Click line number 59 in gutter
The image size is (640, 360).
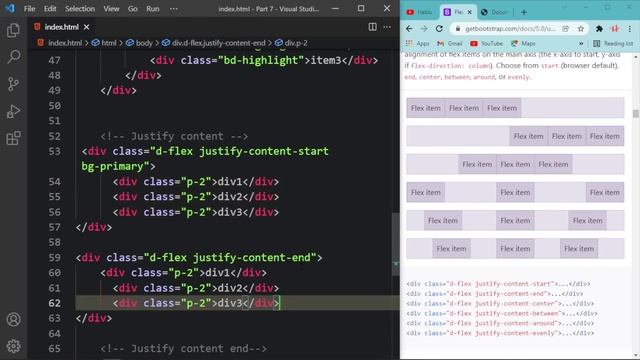point(54,258)
